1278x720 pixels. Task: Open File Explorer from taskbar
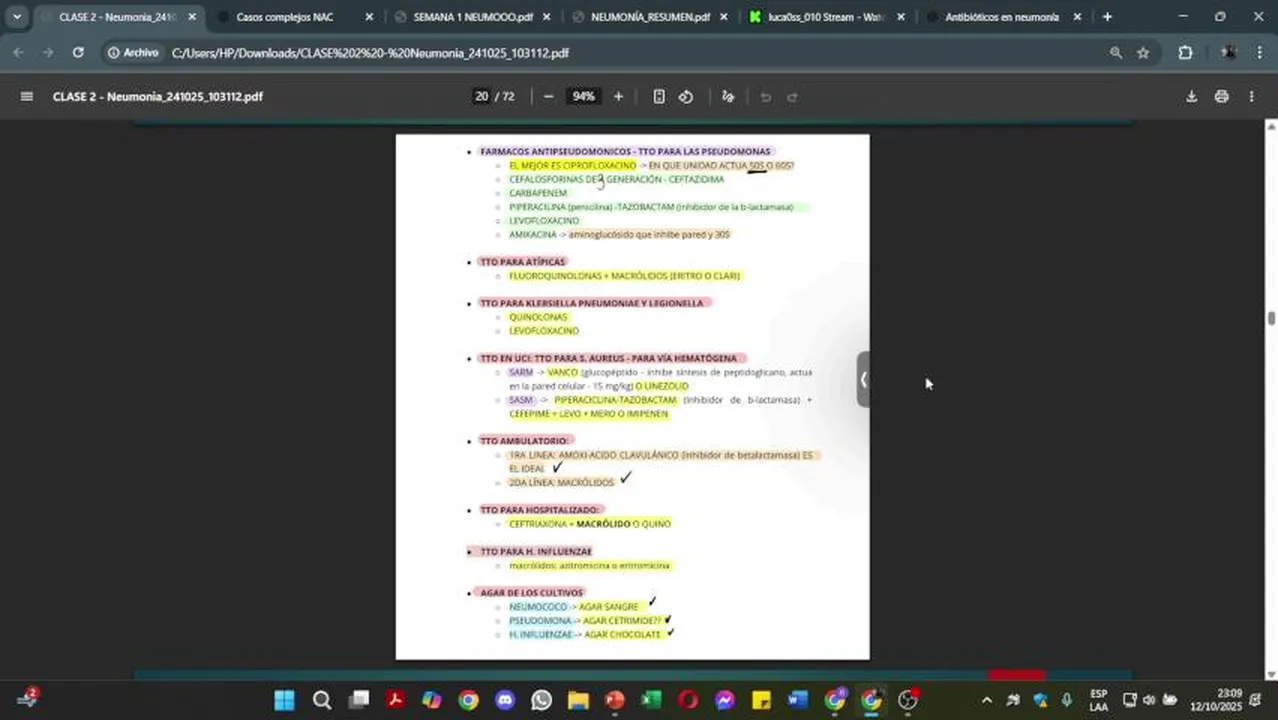tap(578, 700)
